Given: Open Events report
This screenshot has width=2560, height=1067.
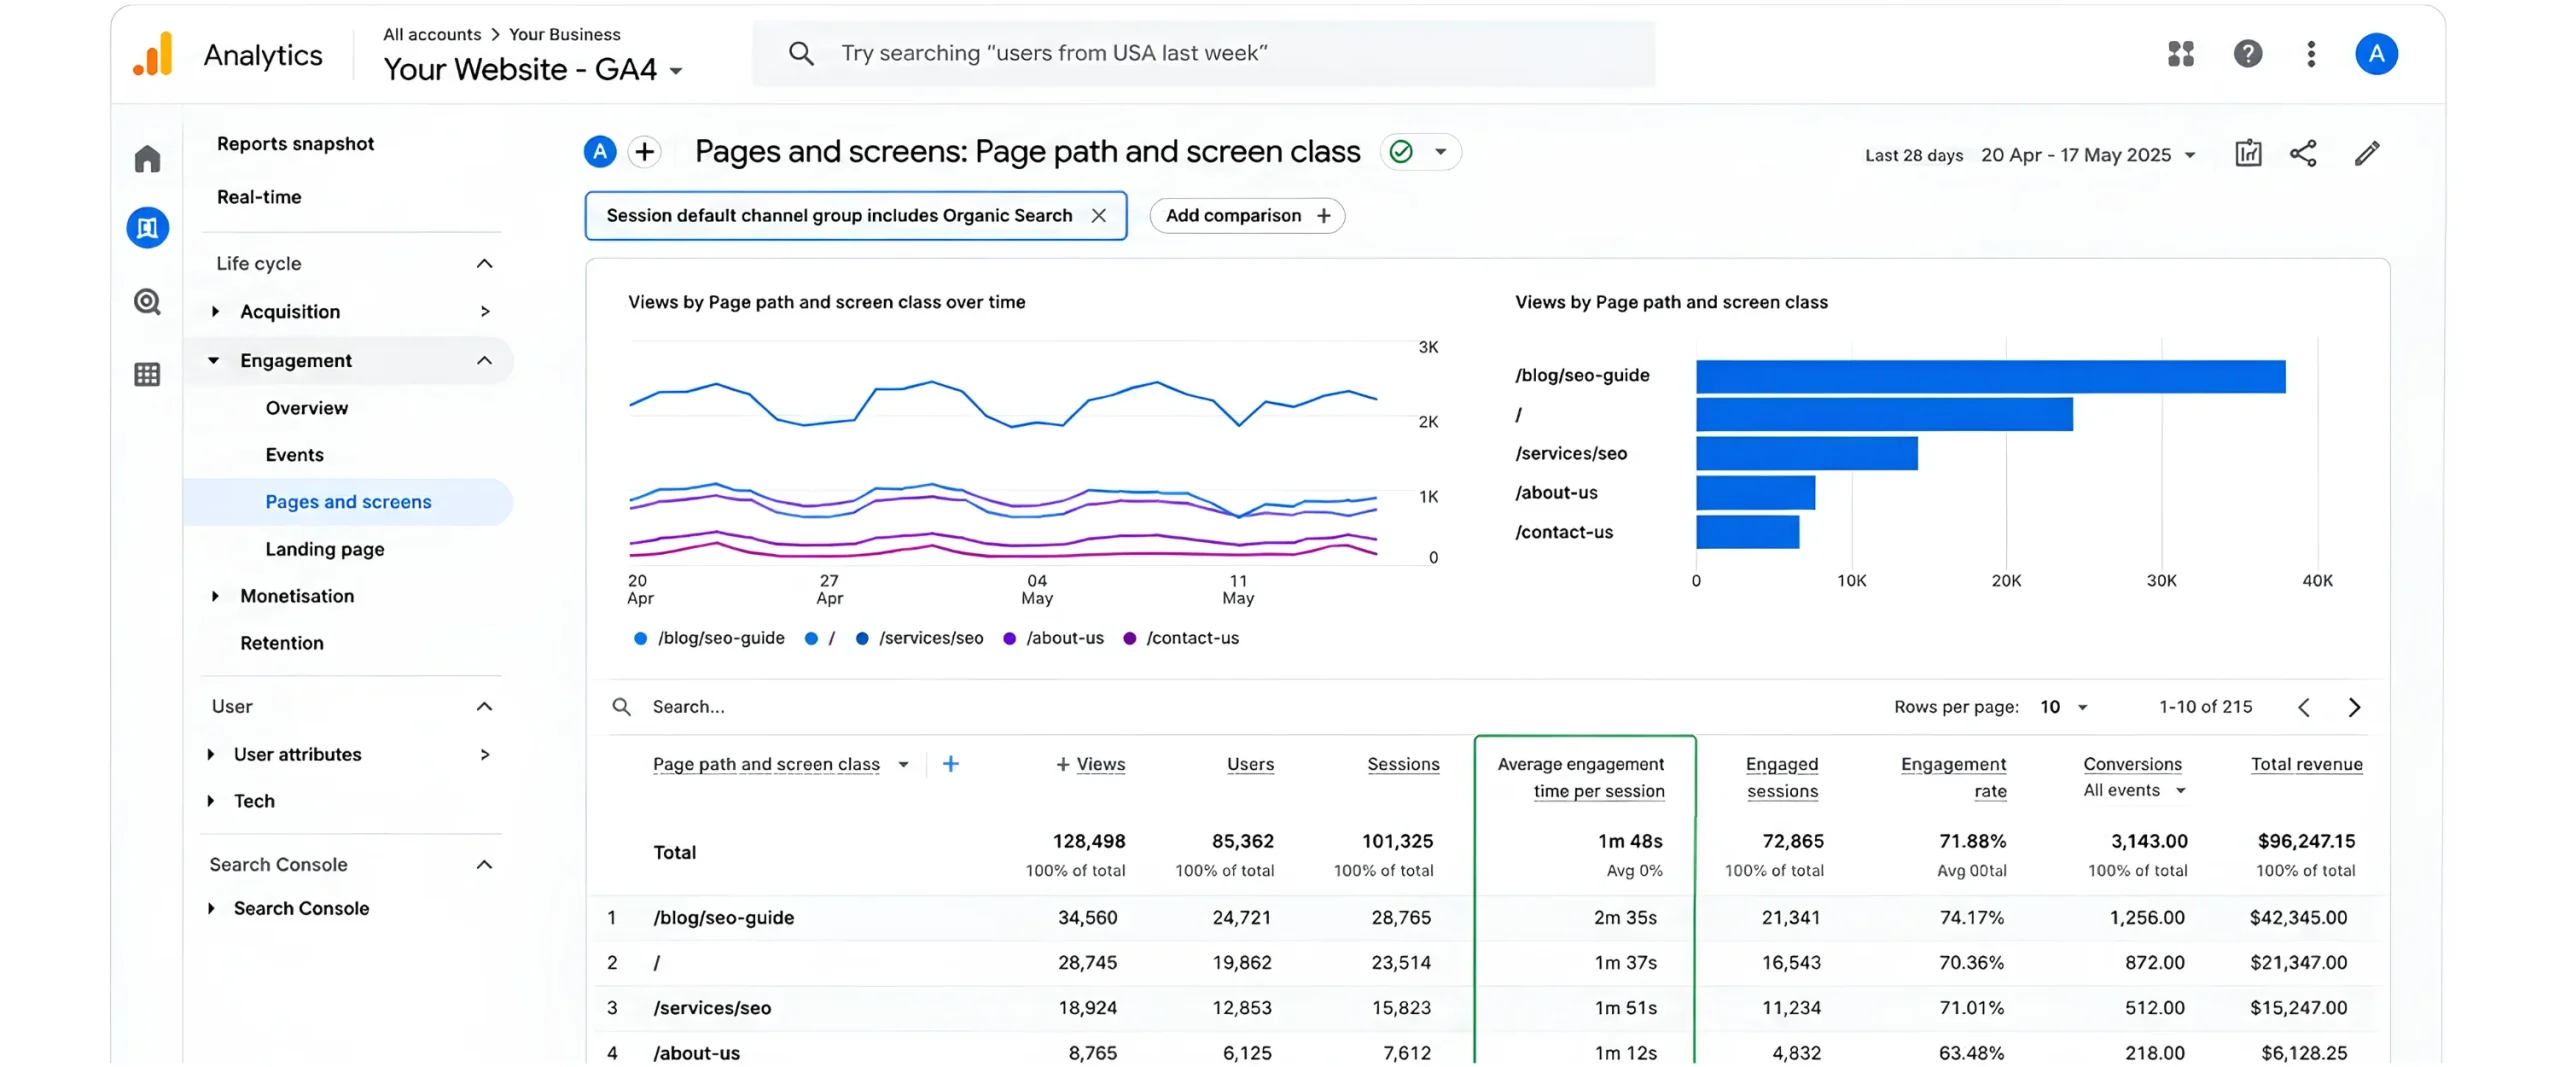Looking at the screenshot, I should (x=294, y=455).
